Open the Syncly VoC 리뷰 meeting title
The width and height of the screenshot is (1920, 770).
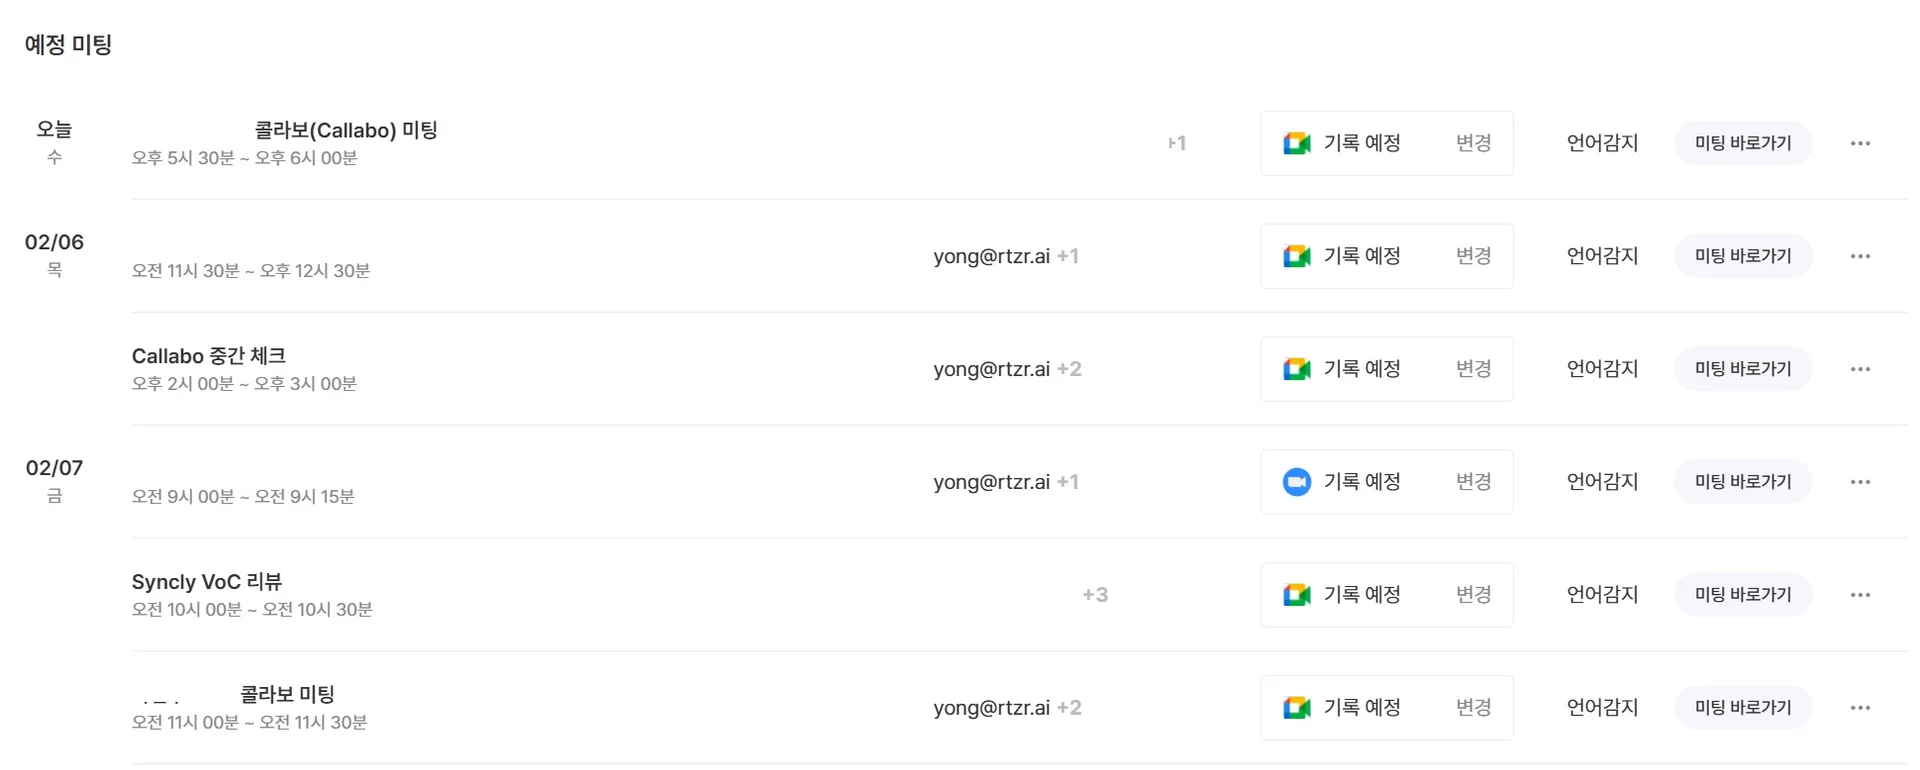pos(207,582)
